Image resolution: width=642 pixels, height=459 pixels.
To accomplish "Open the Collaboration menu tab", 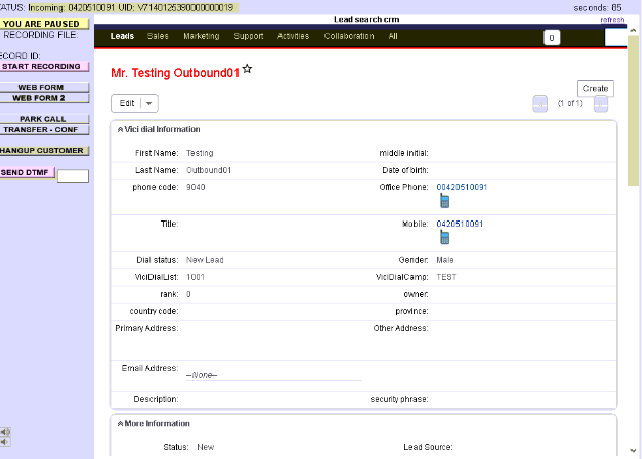I will (x=349, y=36).
